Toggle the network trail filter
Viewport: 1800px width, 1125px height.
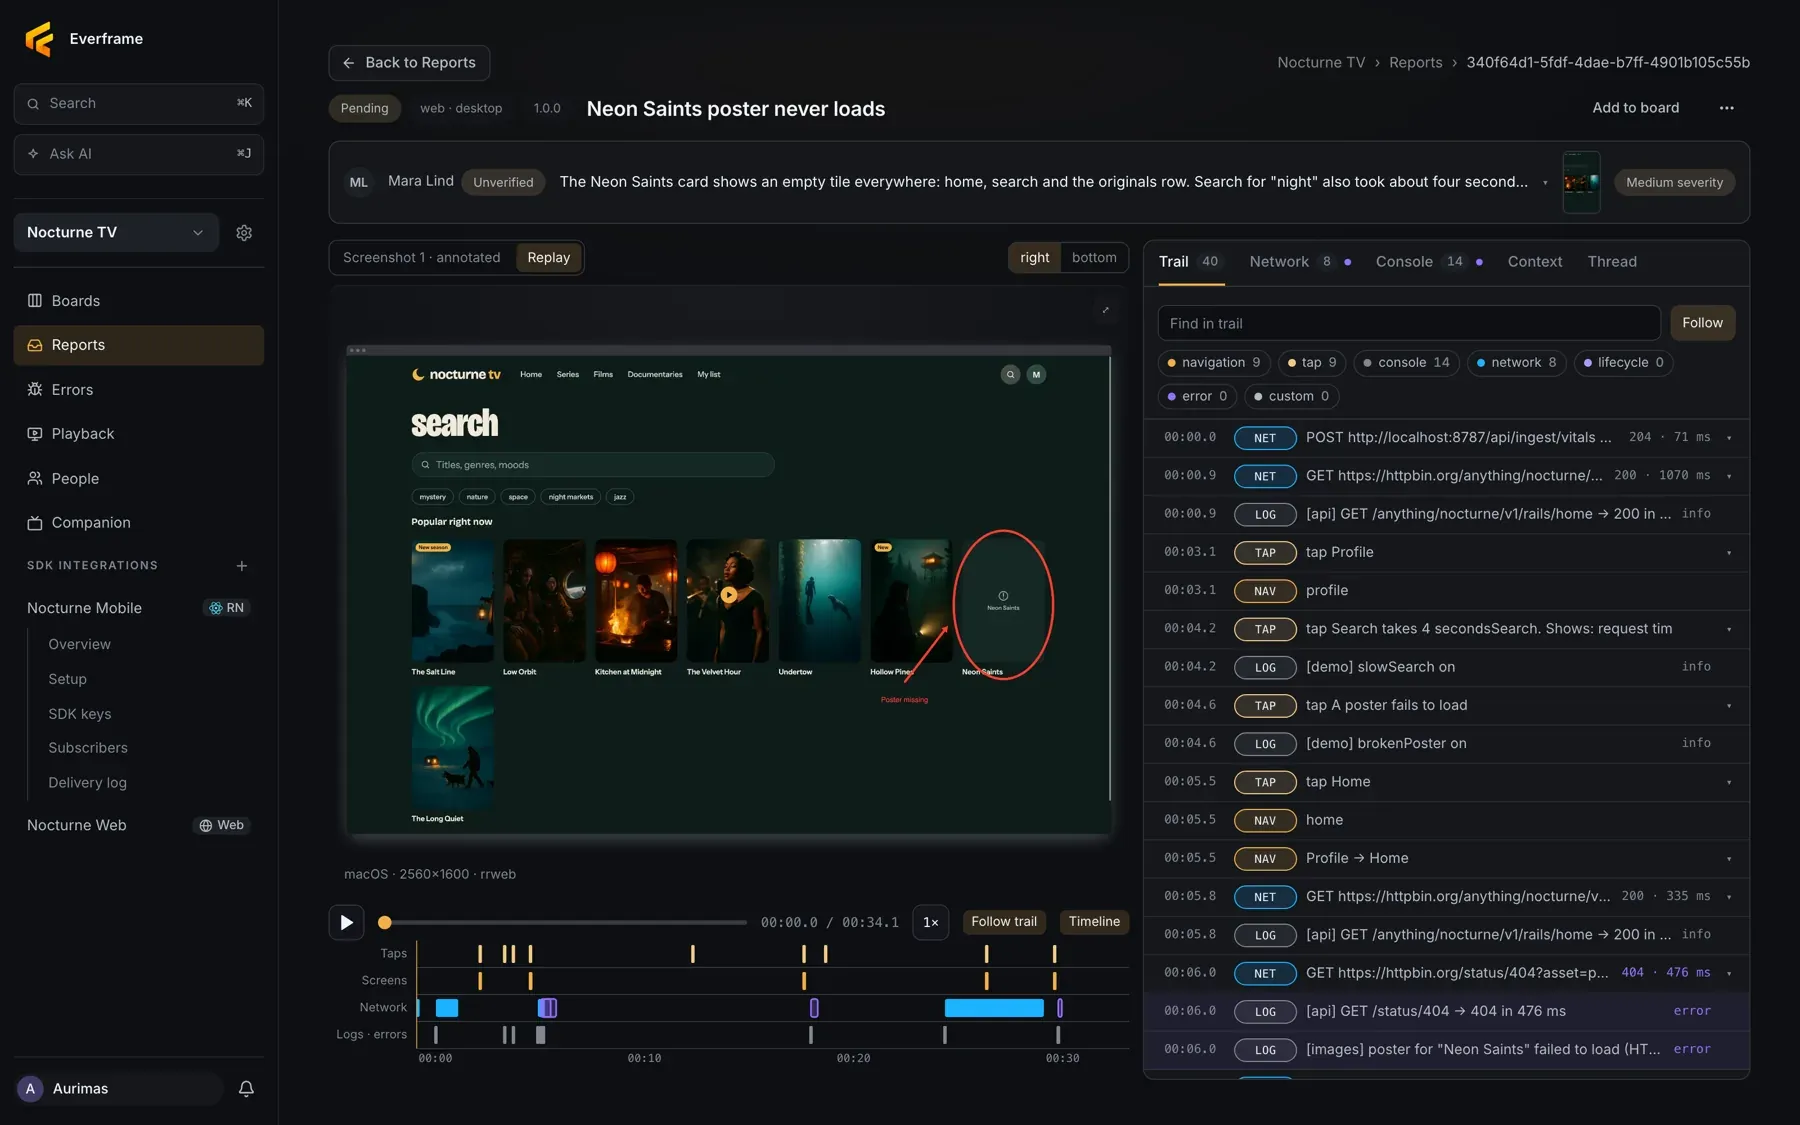(1517, 363)
